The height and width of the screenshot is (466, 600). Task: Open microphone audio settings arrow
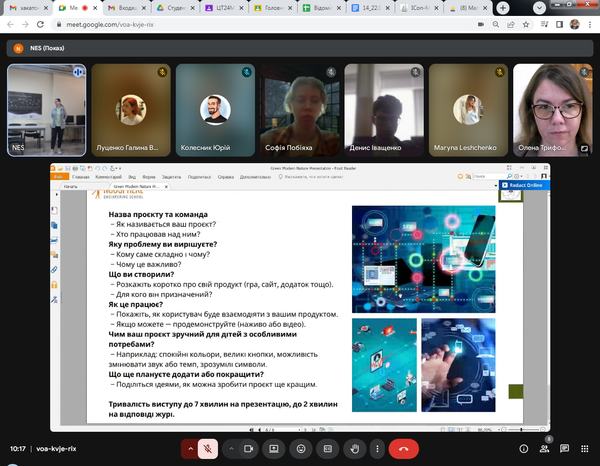pyautogui.click(x=186, y=449)
